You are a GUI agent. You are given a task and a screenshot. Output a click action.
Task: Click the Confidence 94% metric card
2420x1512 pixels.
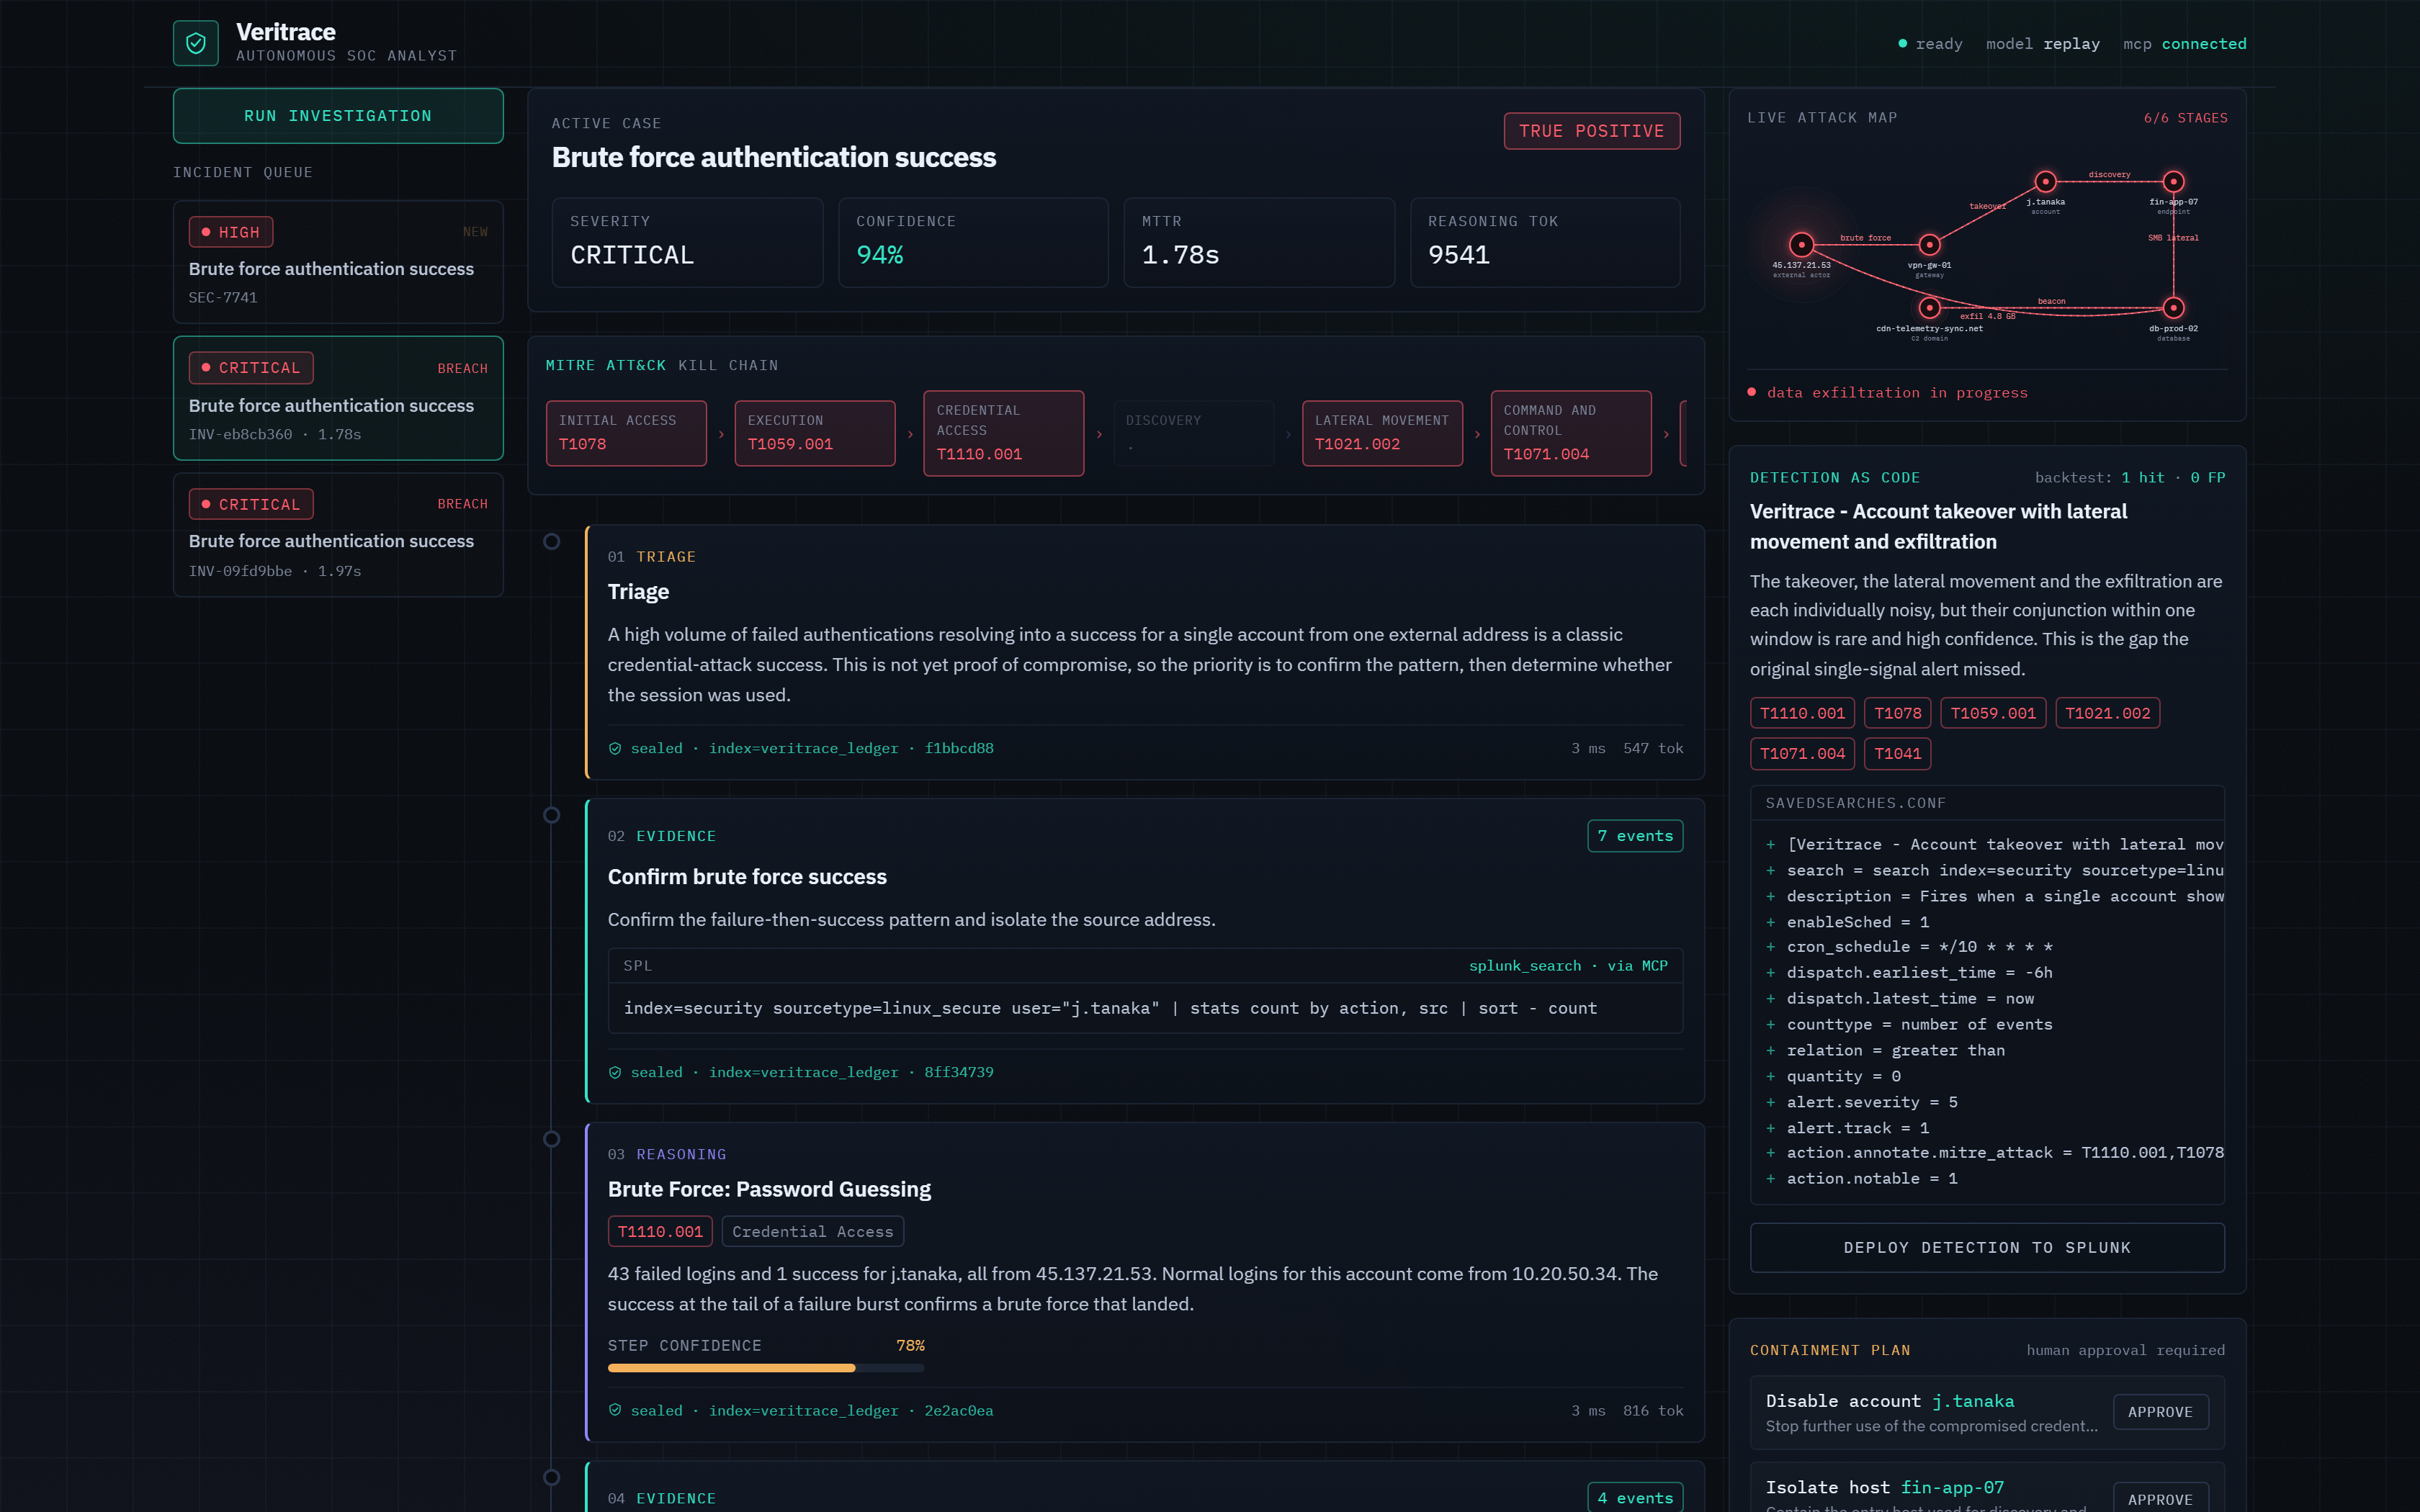973,242
